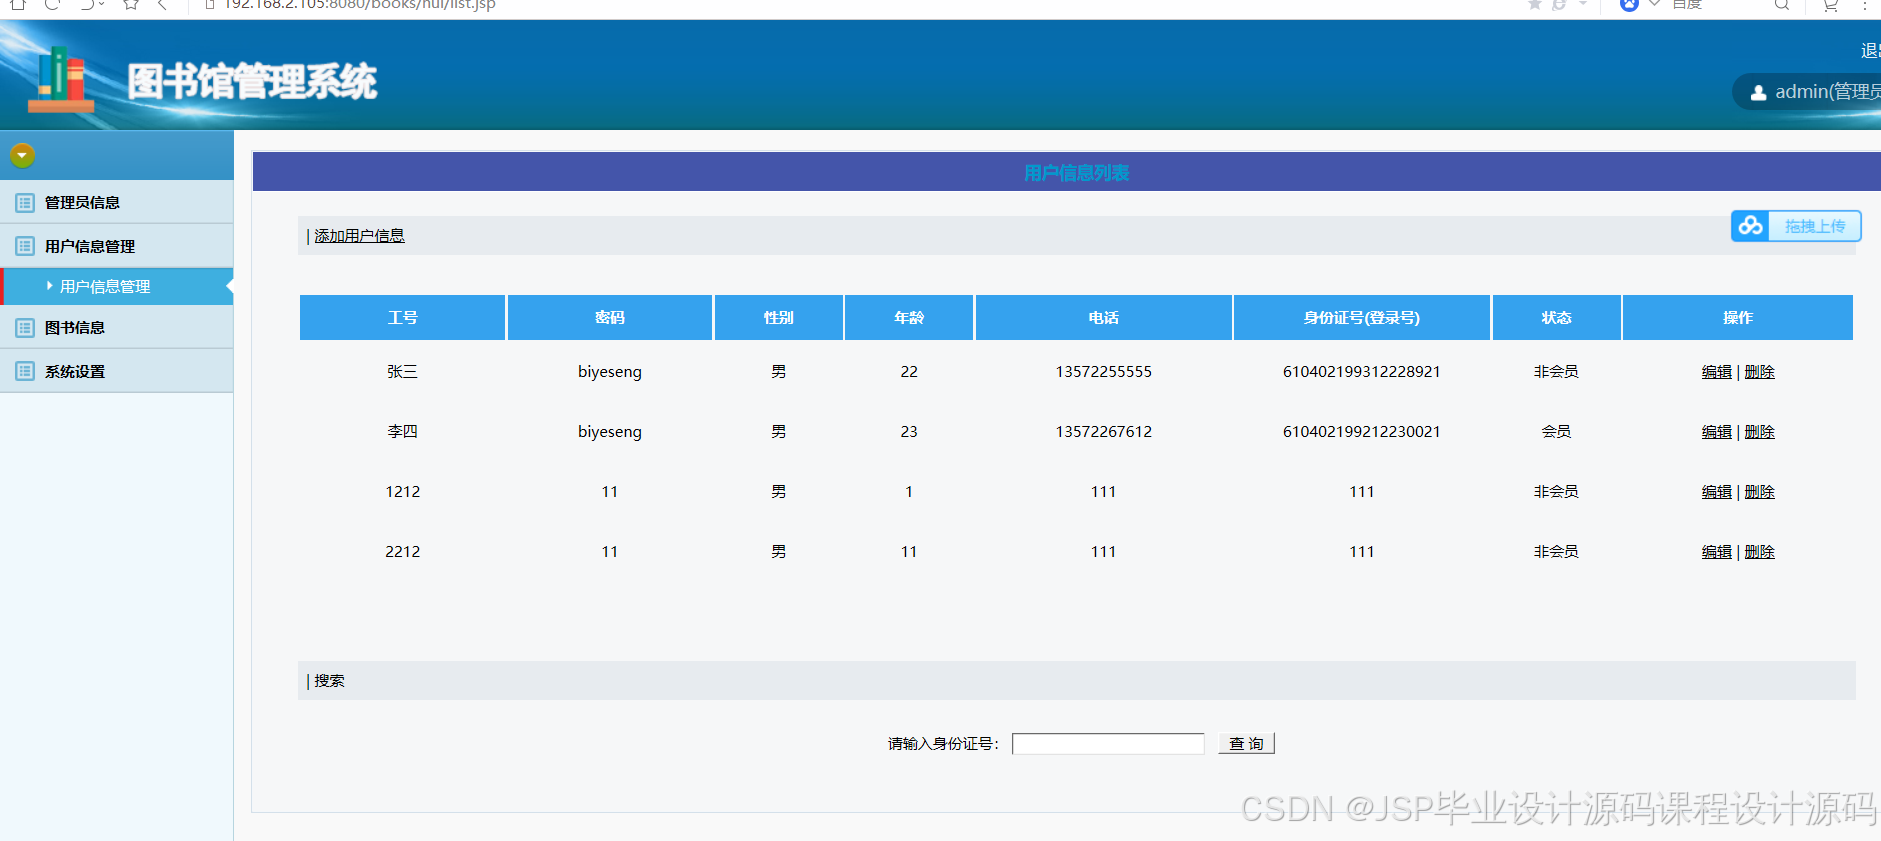The height and width of the screenshot is (841, 1881).
Task: Click 编辑 for user 李四
Action: coord(1716,432)
